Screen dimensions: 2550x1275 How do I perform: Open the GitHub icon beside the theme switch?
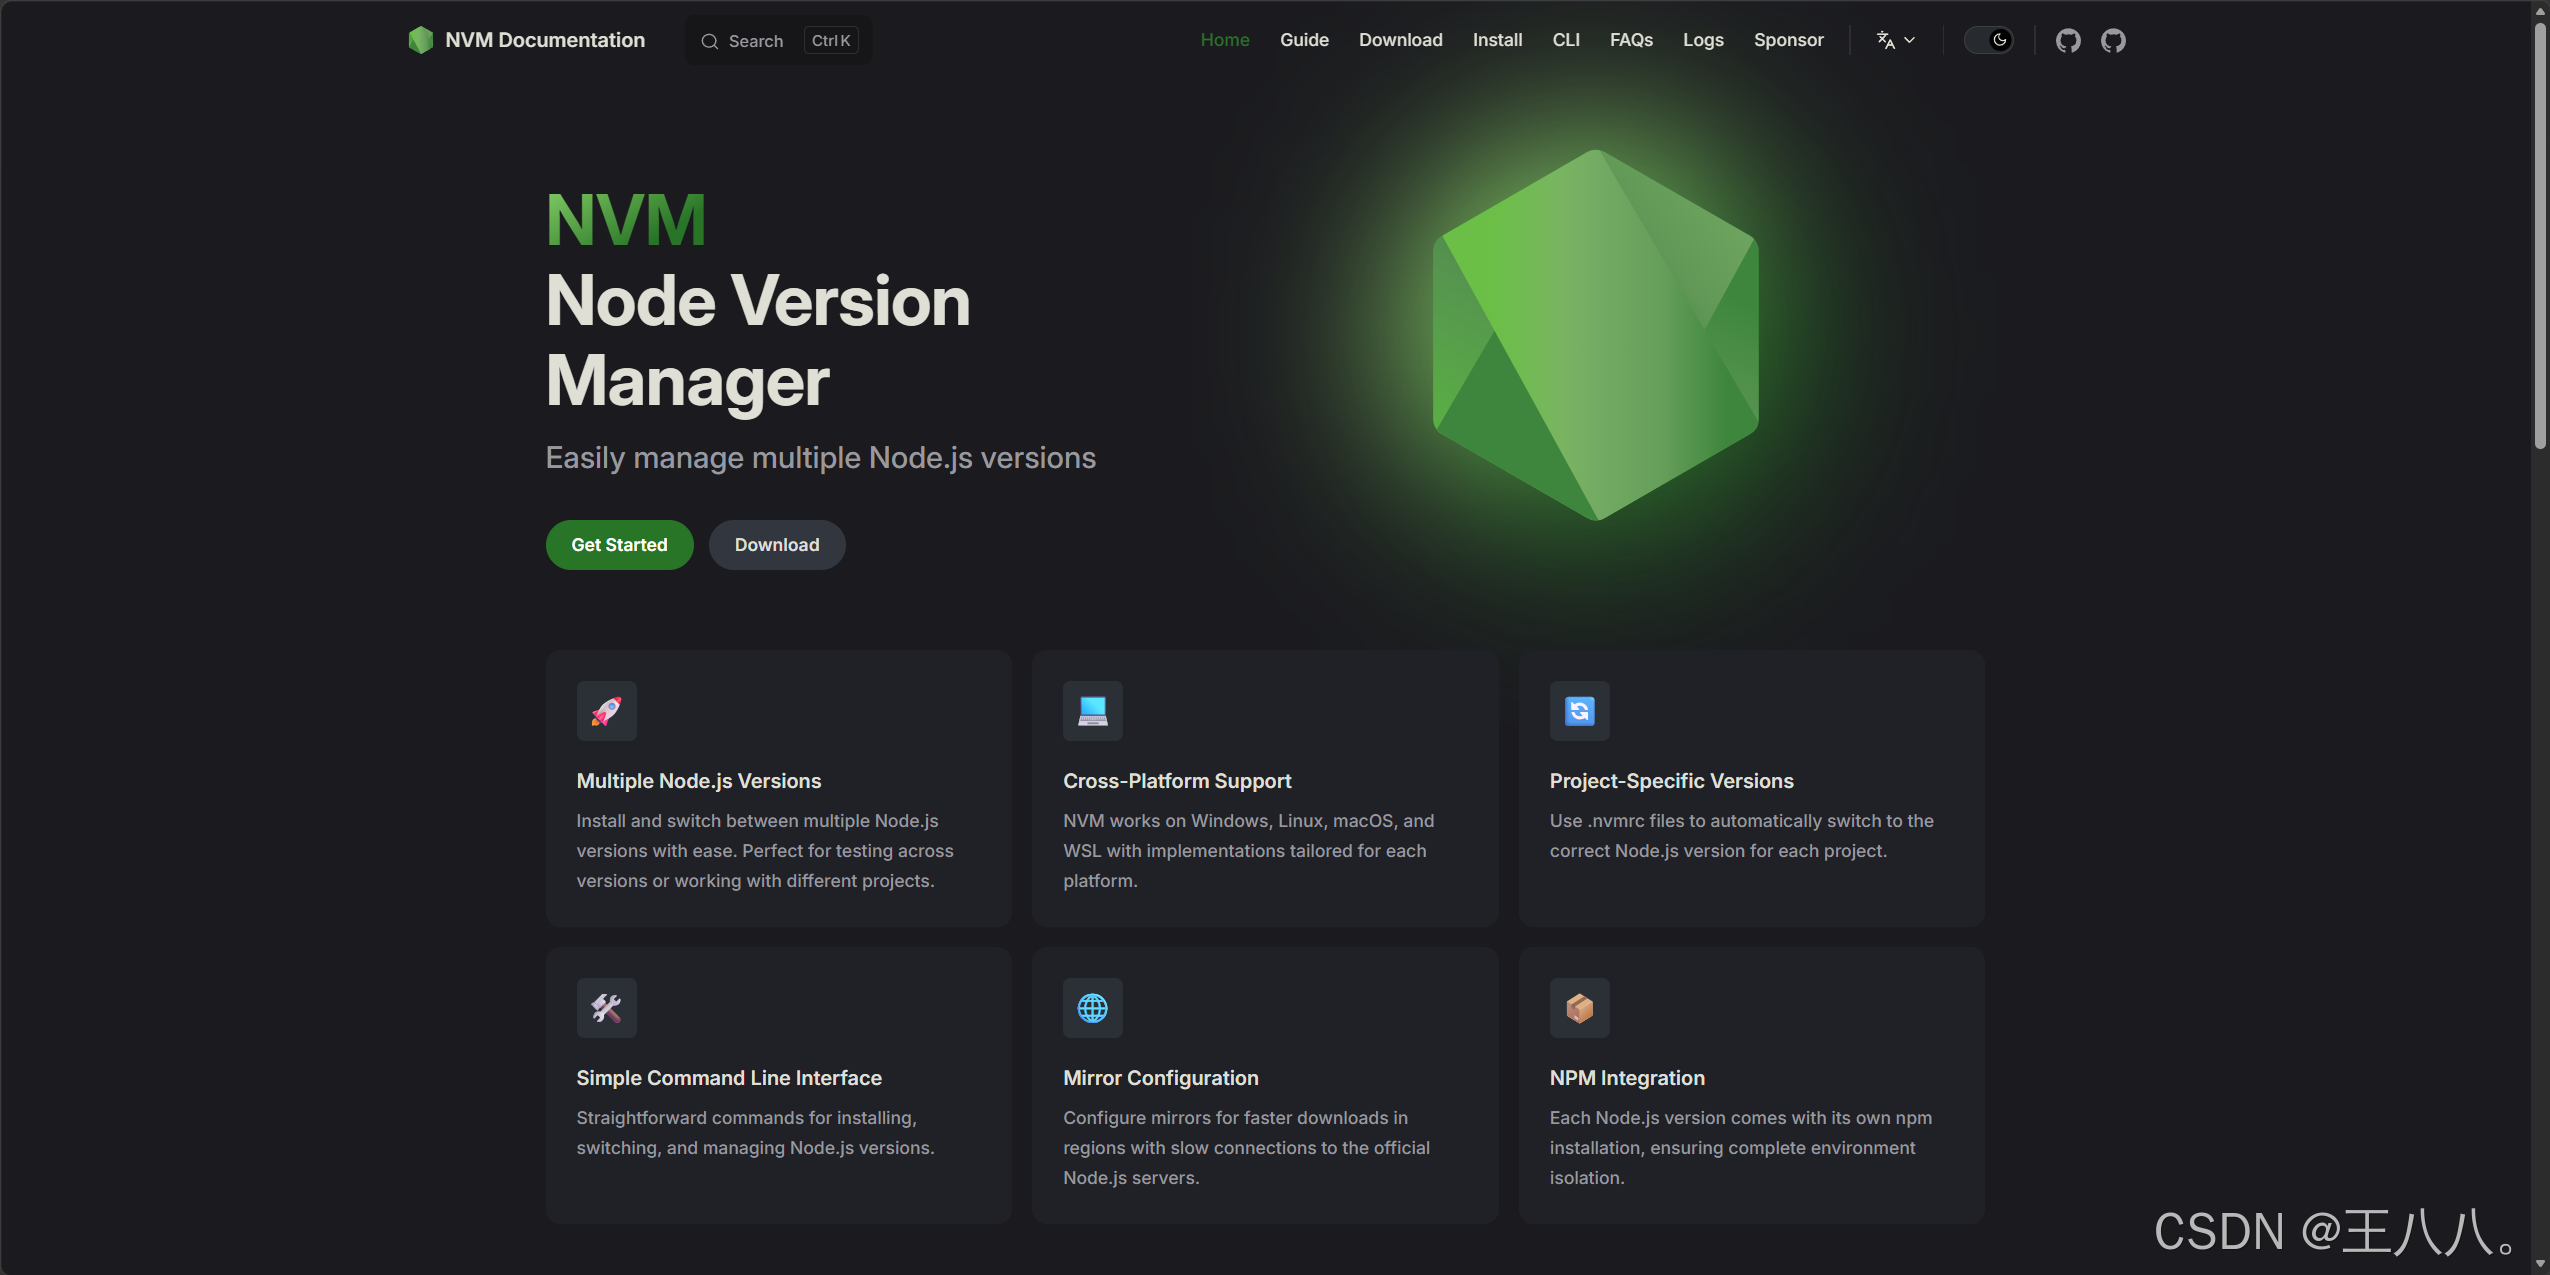pyautogui.click(x=2068, y=40)
